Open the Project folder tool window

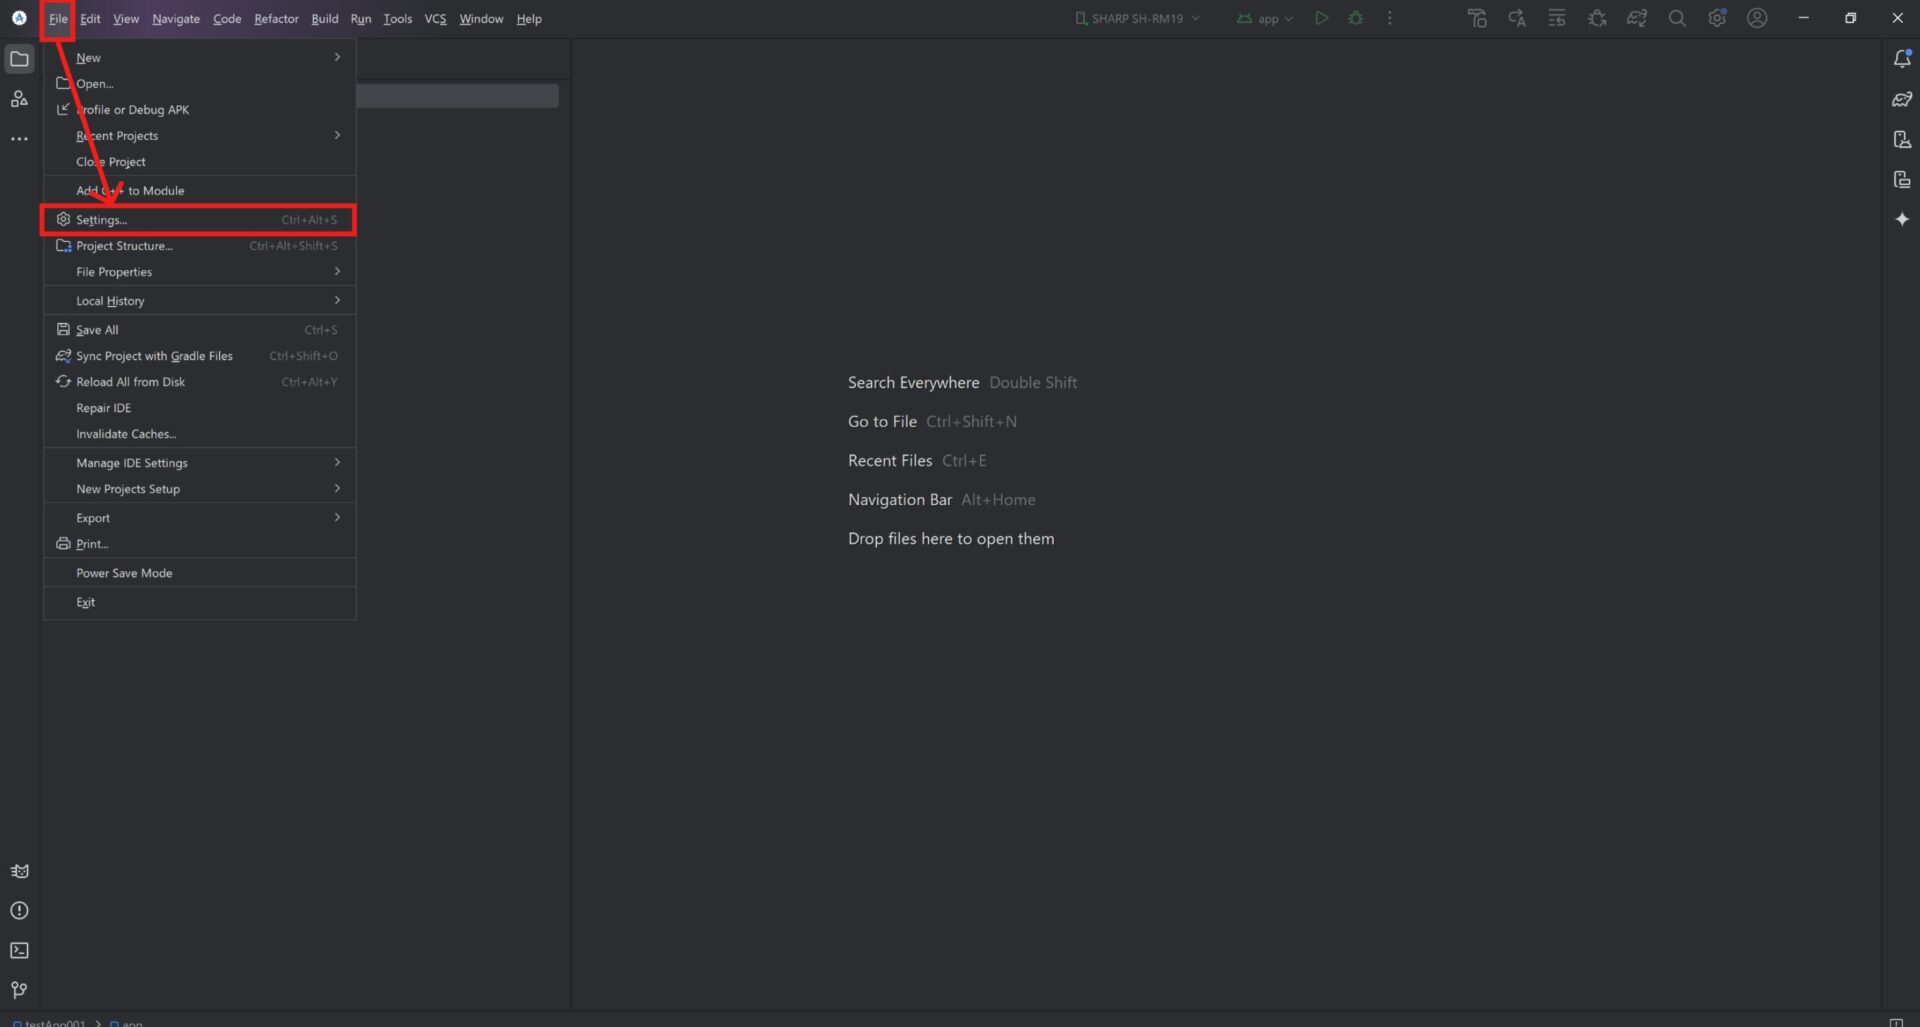coord(19,59)
